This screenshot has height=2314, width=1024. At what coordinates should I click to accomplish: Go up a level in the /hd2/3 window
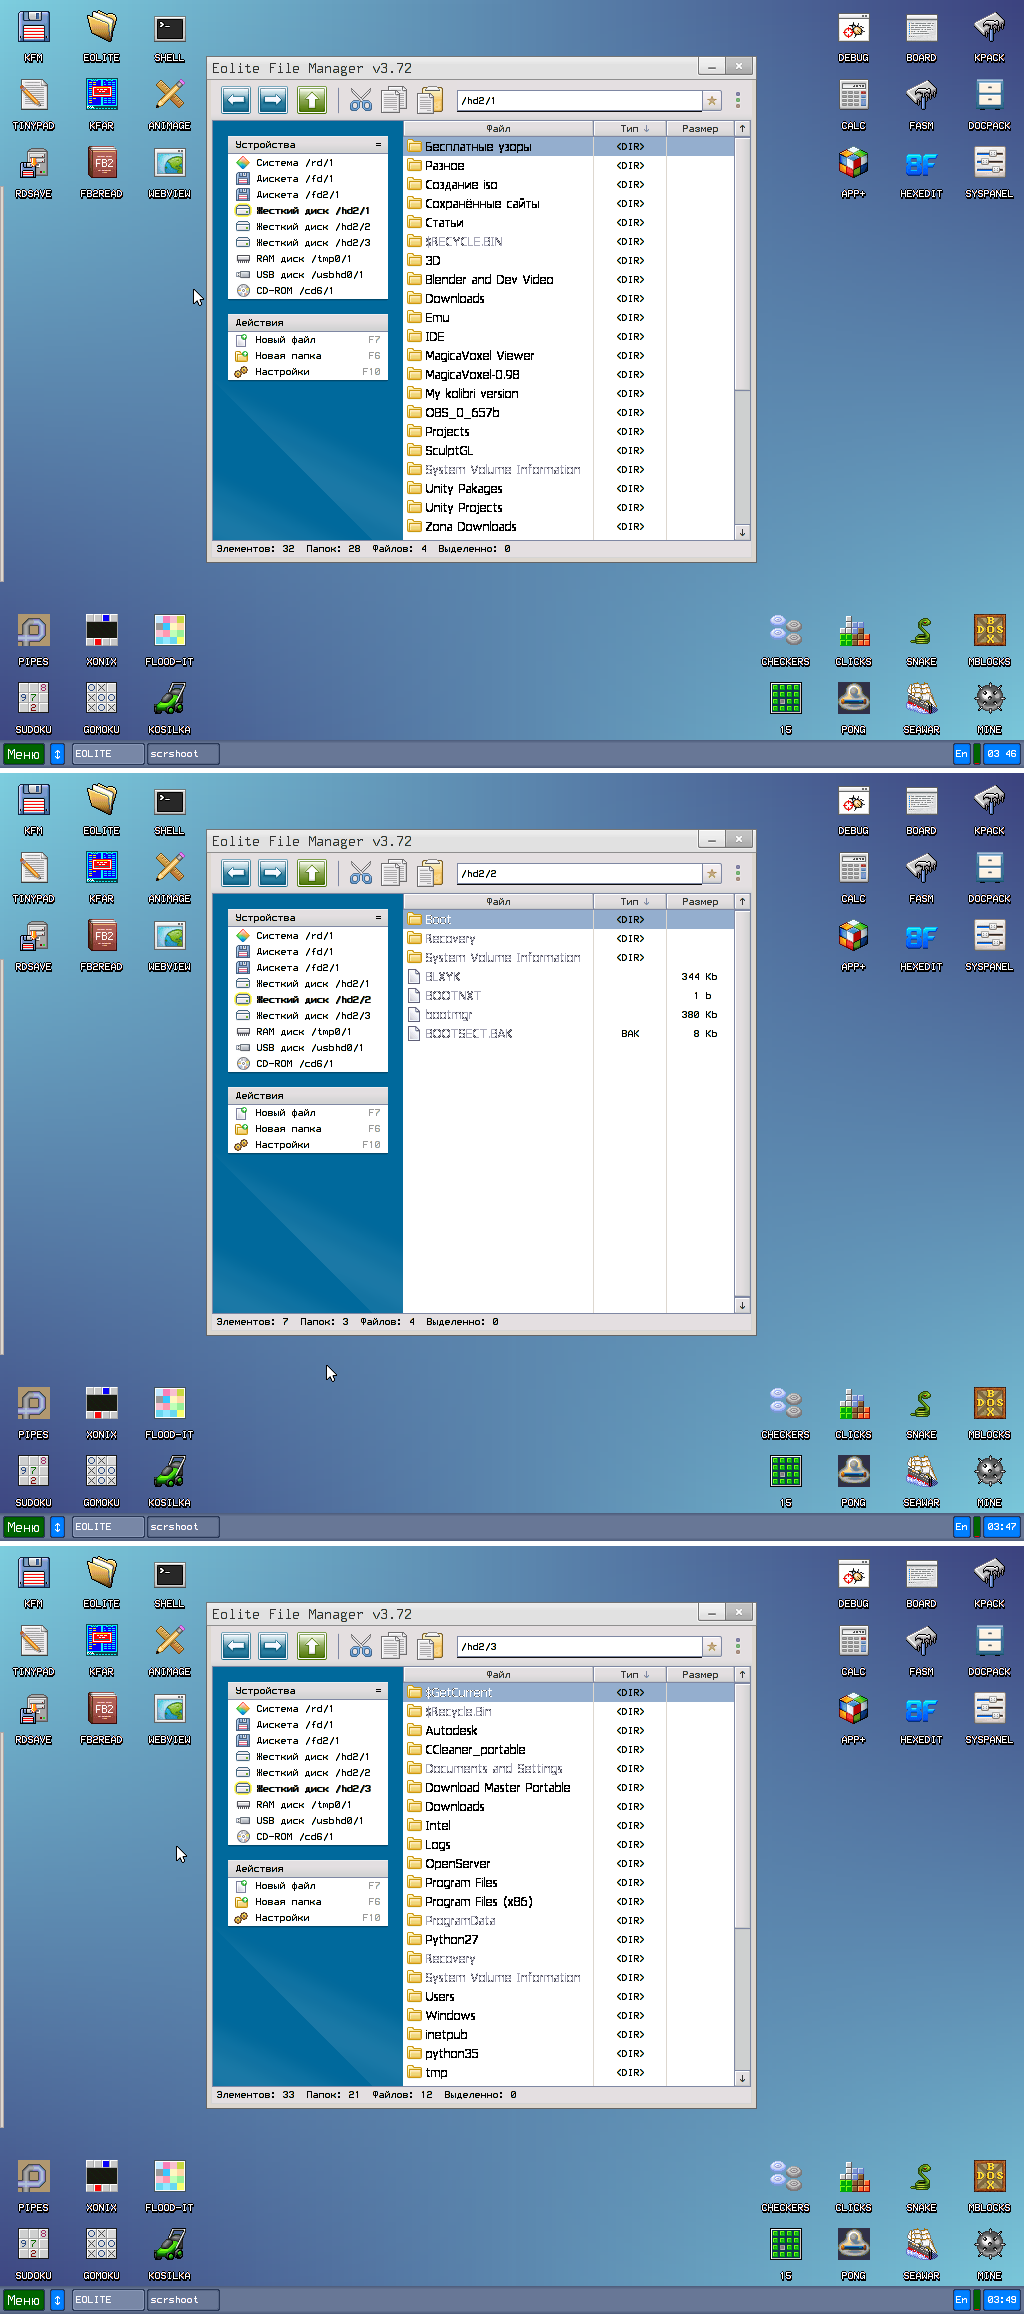pos(312,1646)
